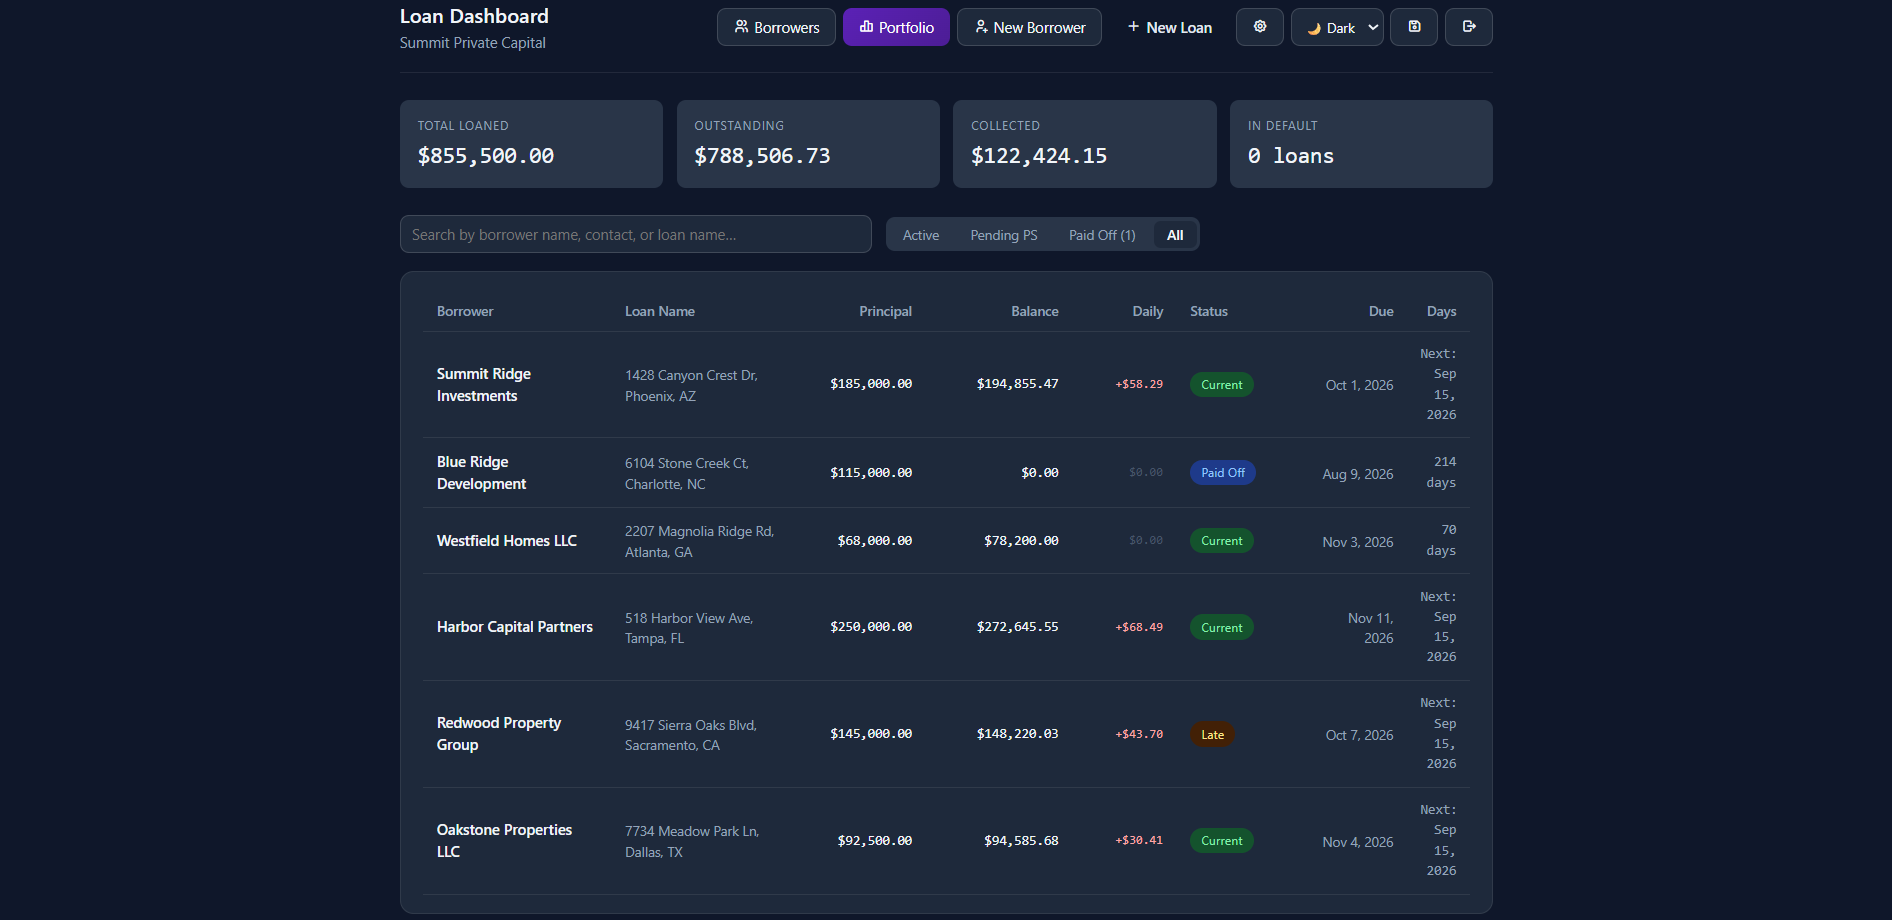Click the New Borrower button
The image size is (1892, 920).
click(1029, 27)
